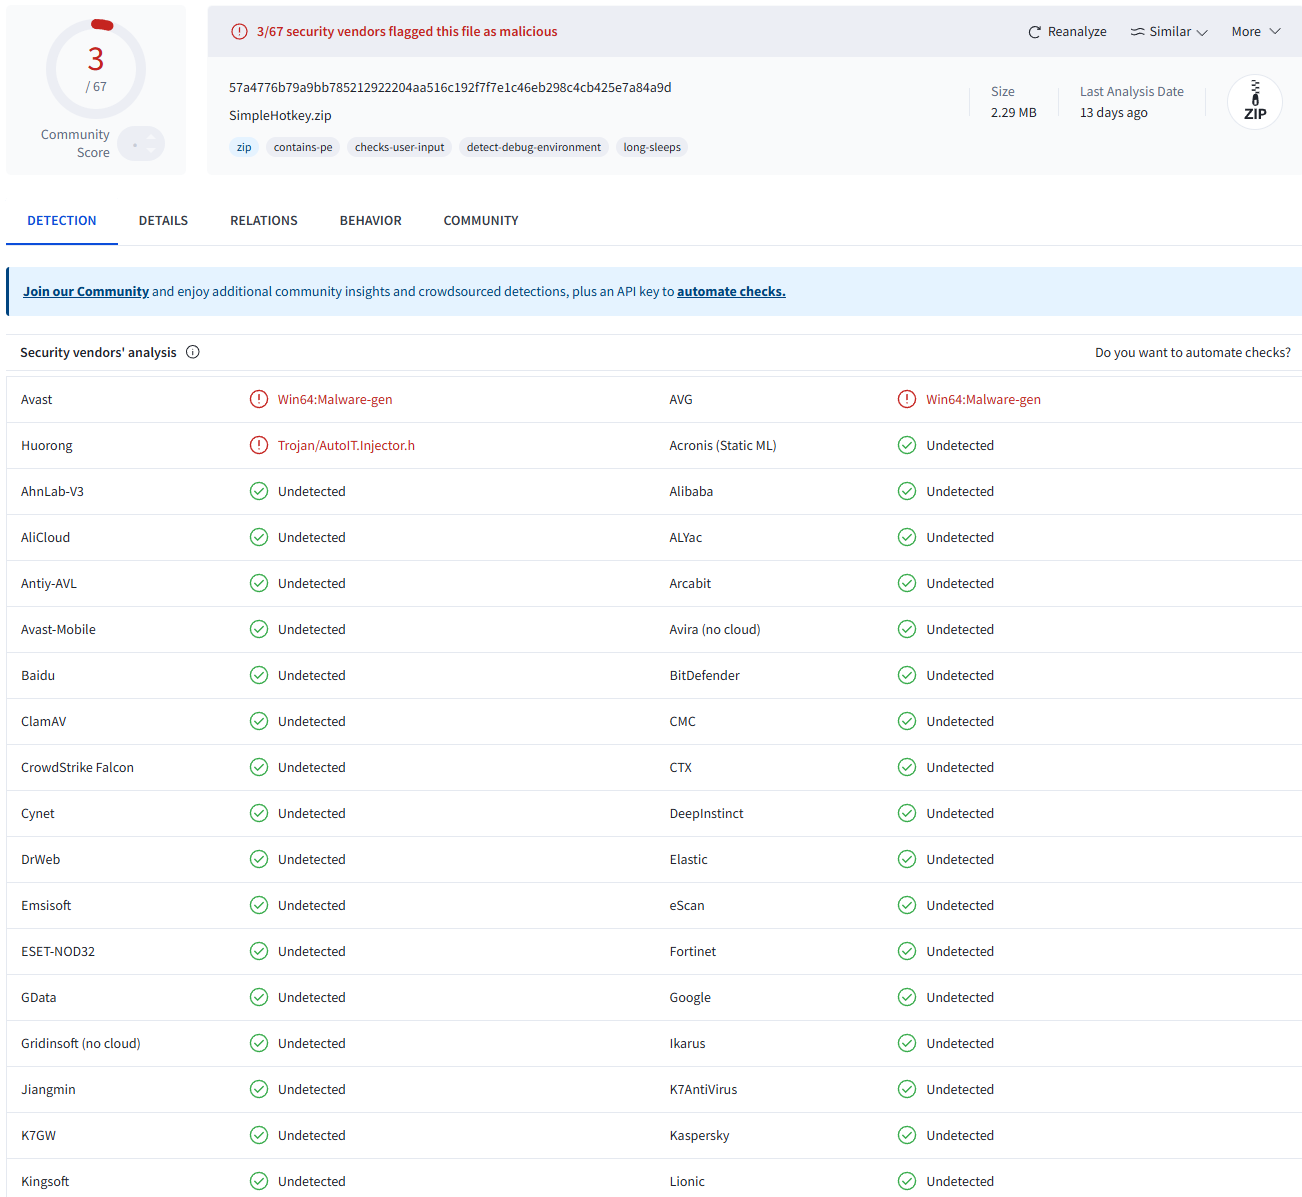1302x1197 pixels.
Task: Click the green check icon for Arcabit
Action: point(907,583)
